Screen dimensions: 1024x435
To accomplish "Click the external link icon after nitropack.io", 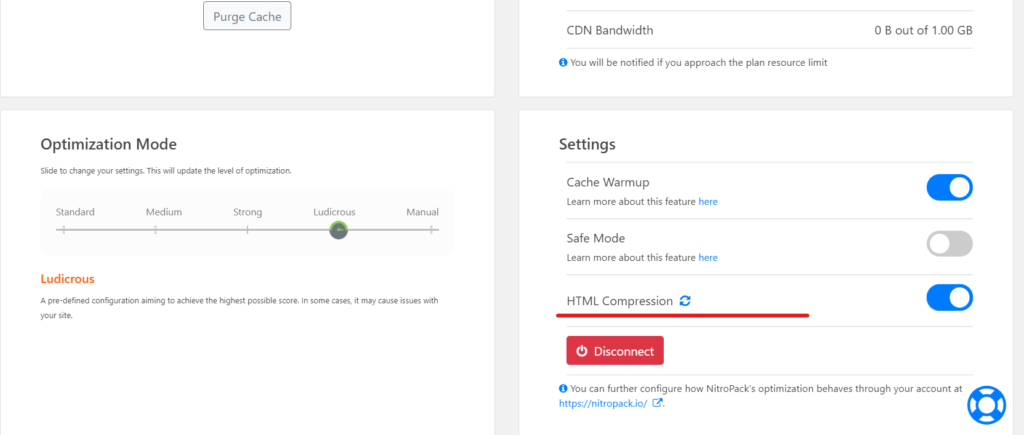I will [x=658, y=403].
